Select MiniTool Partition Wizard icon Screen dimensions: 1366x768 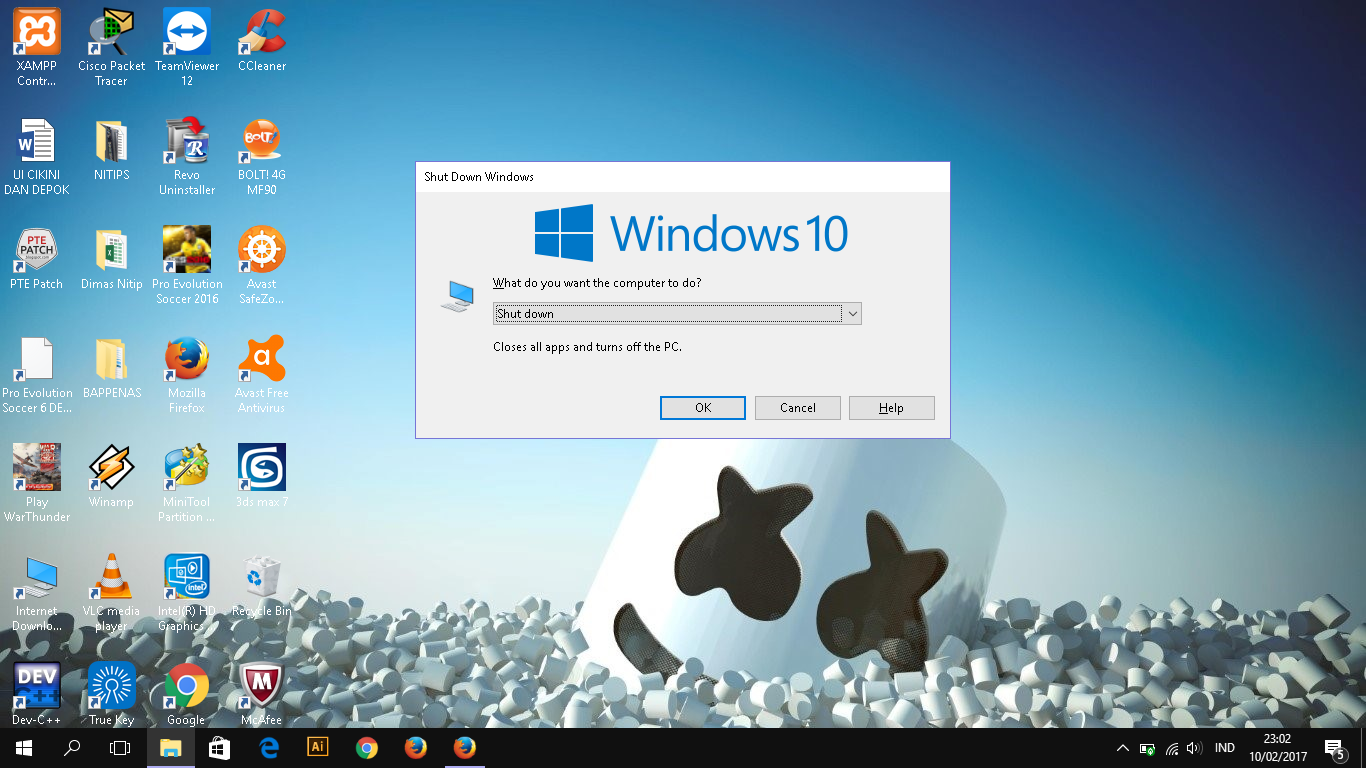(x=187, y=484)
